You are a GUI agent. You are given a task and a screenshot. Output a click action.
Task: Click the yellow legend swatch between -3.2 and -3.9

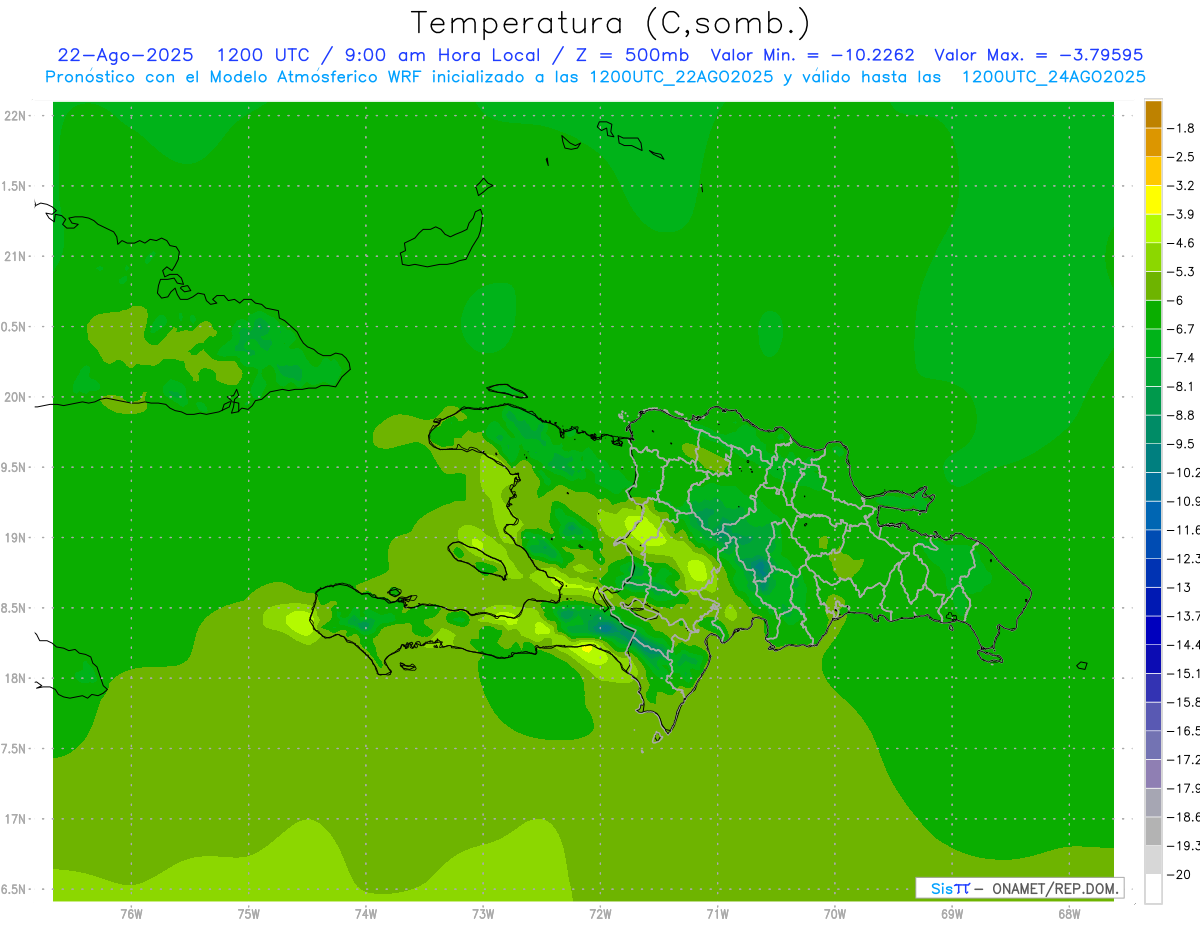[1153, 201]
